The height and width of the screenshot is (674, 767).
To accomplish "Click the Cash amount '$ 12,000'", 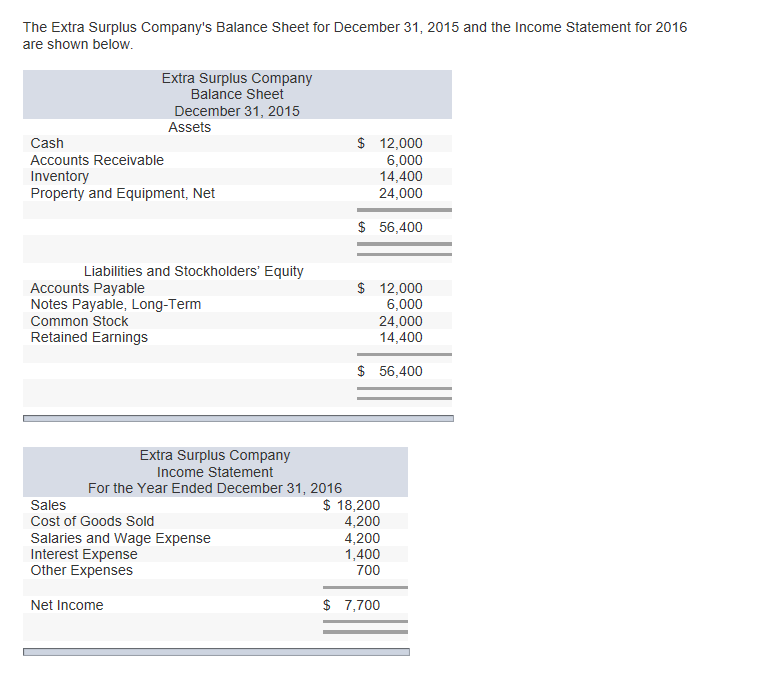I will [x=390, y=143].
